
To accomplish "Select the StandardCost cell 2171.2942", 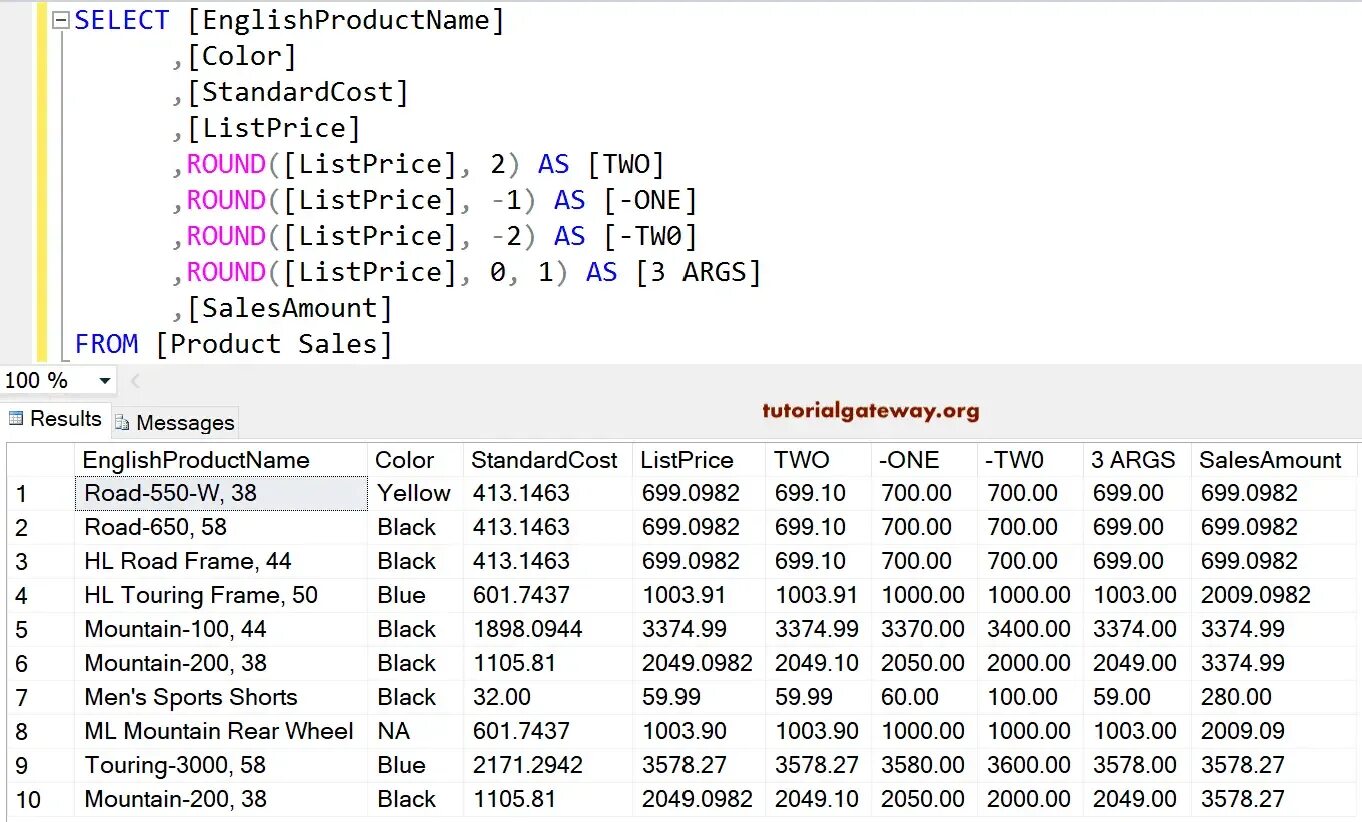I will pos(548,766).
